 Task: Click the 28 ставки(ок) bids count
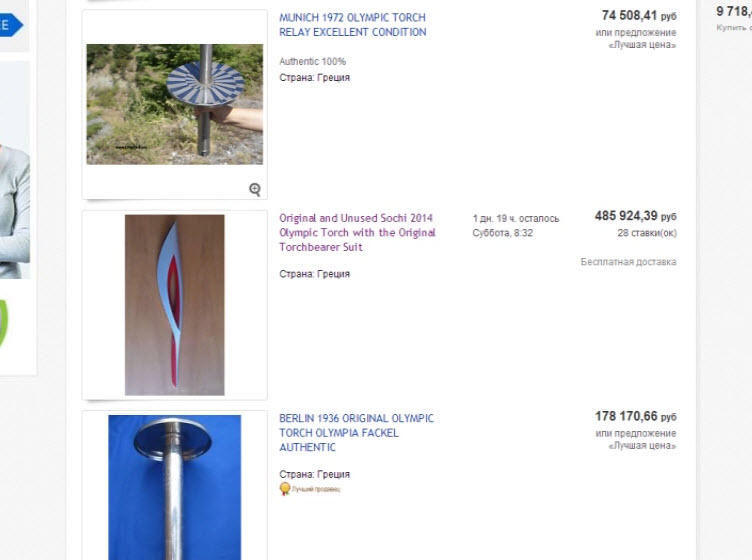point(647,233)
